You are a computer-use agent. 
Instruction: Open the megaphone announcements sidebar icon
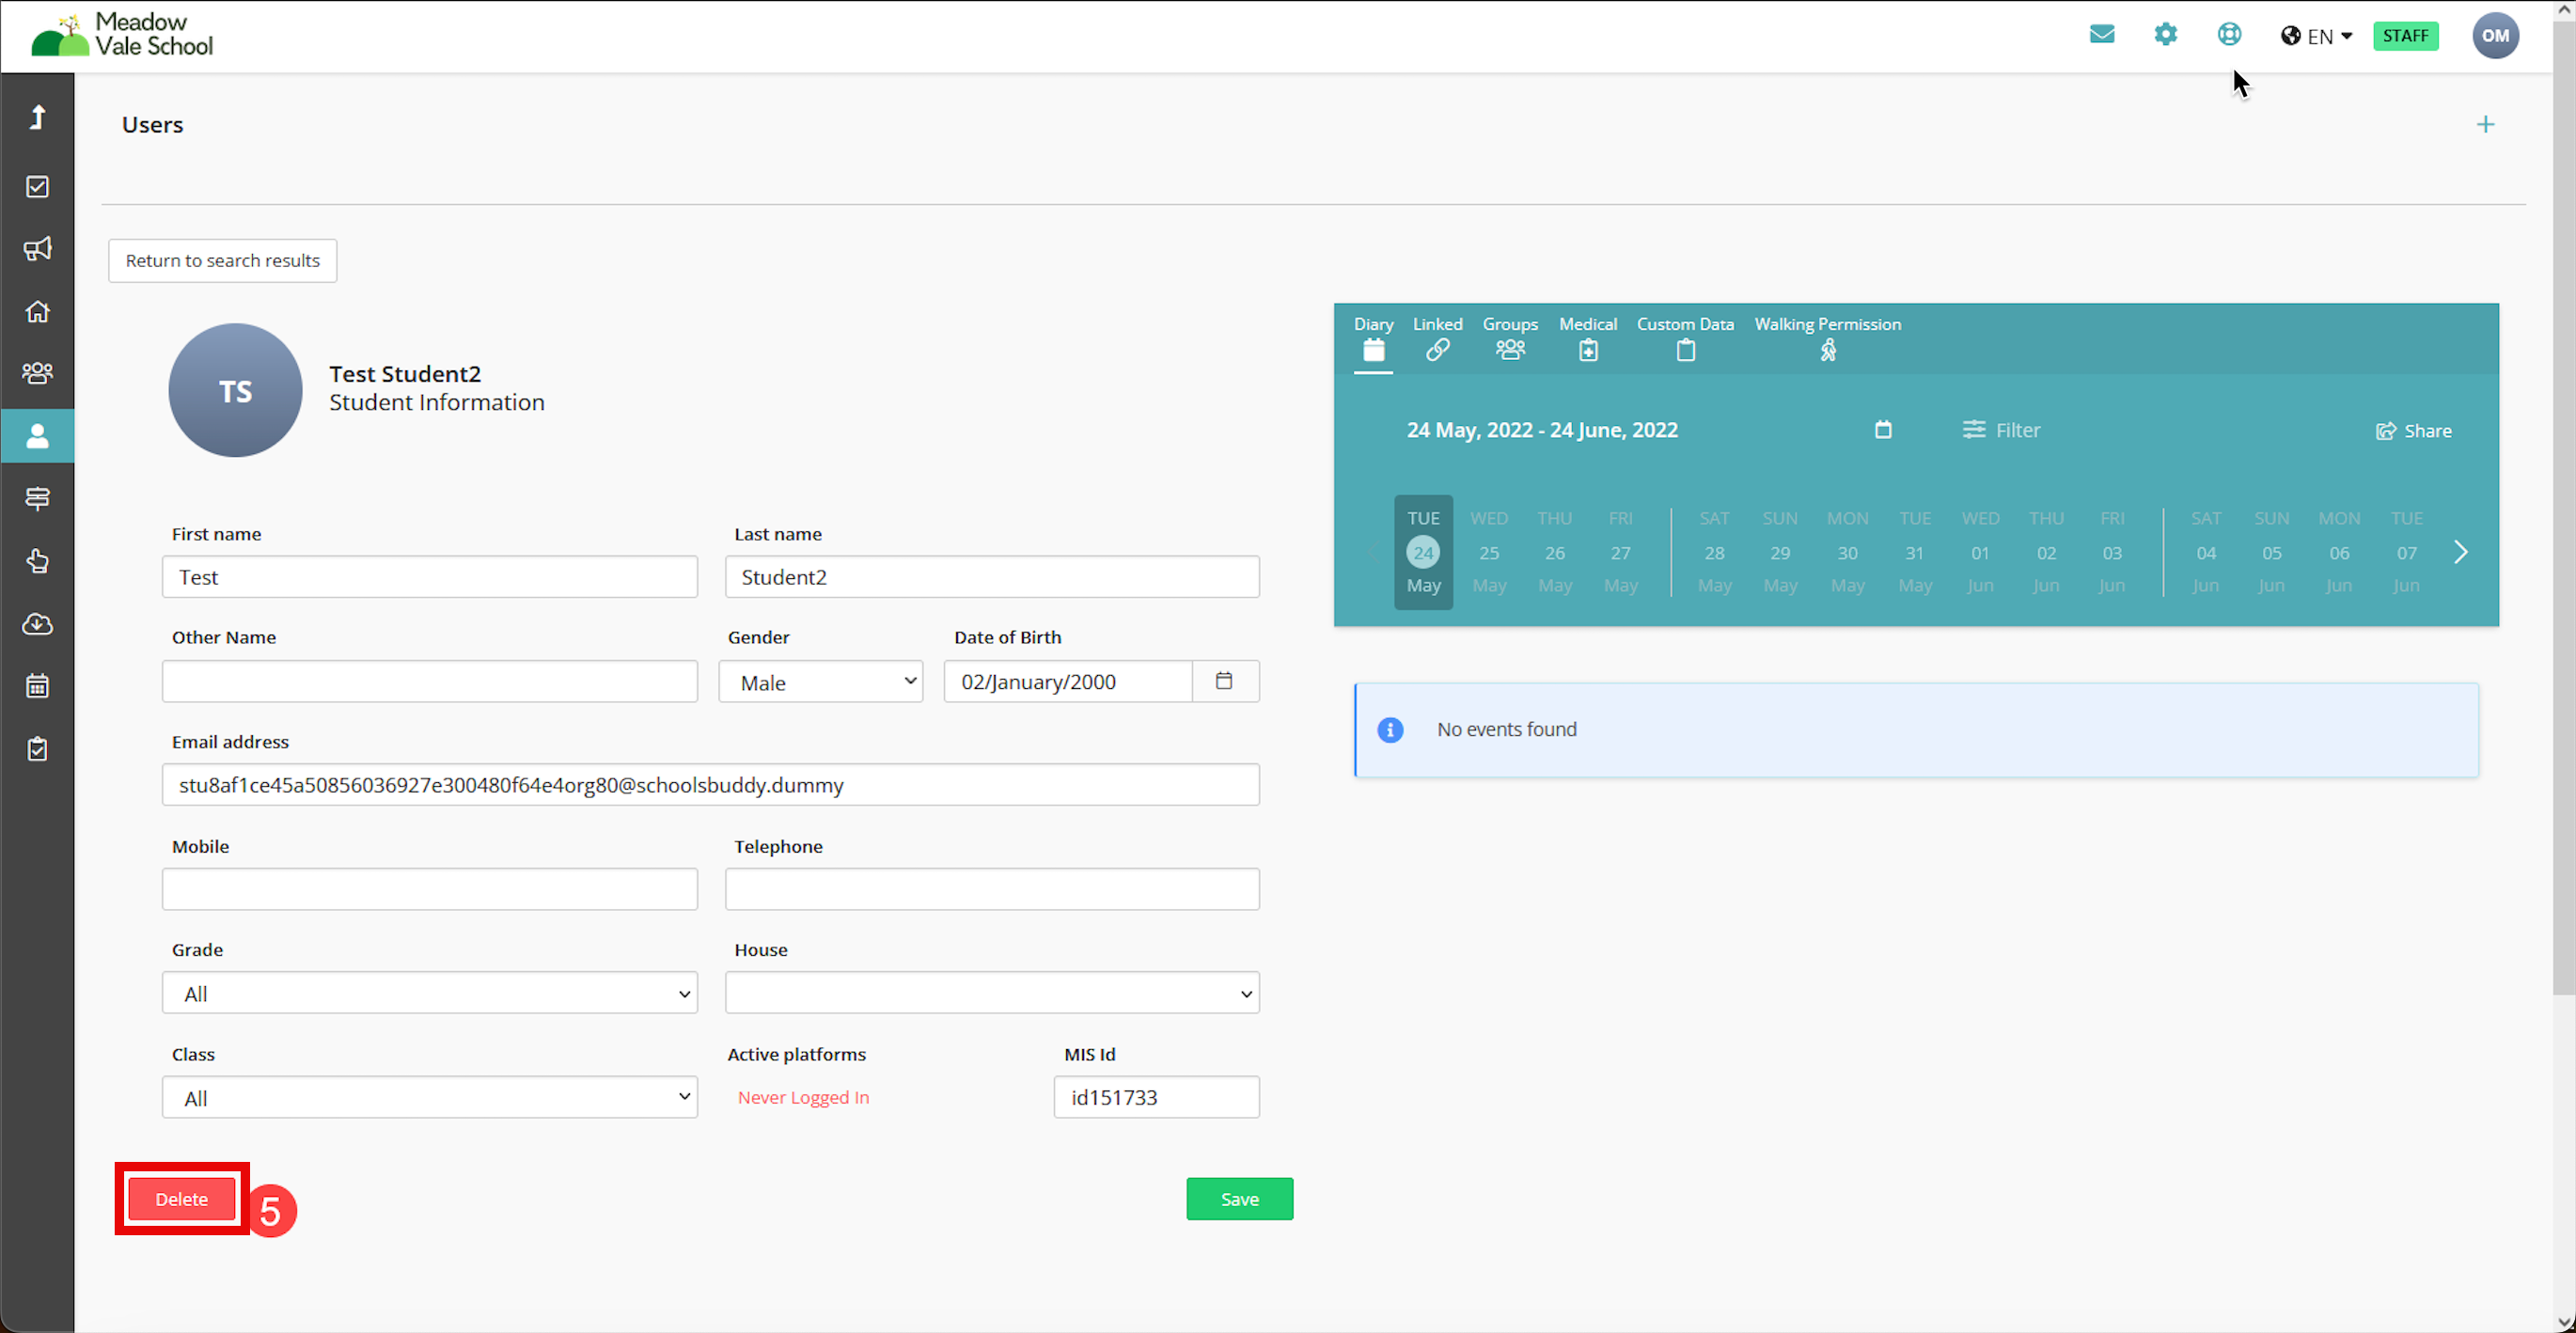38,249
